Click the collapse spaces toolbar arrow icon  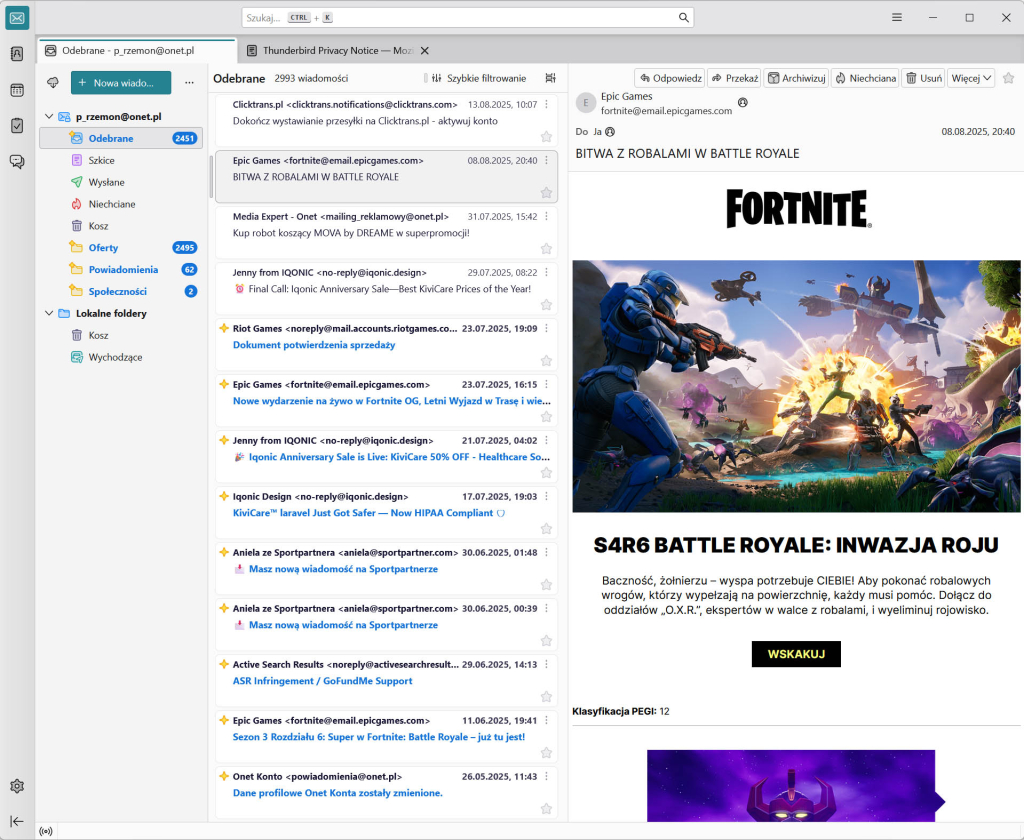pos(17,821)
